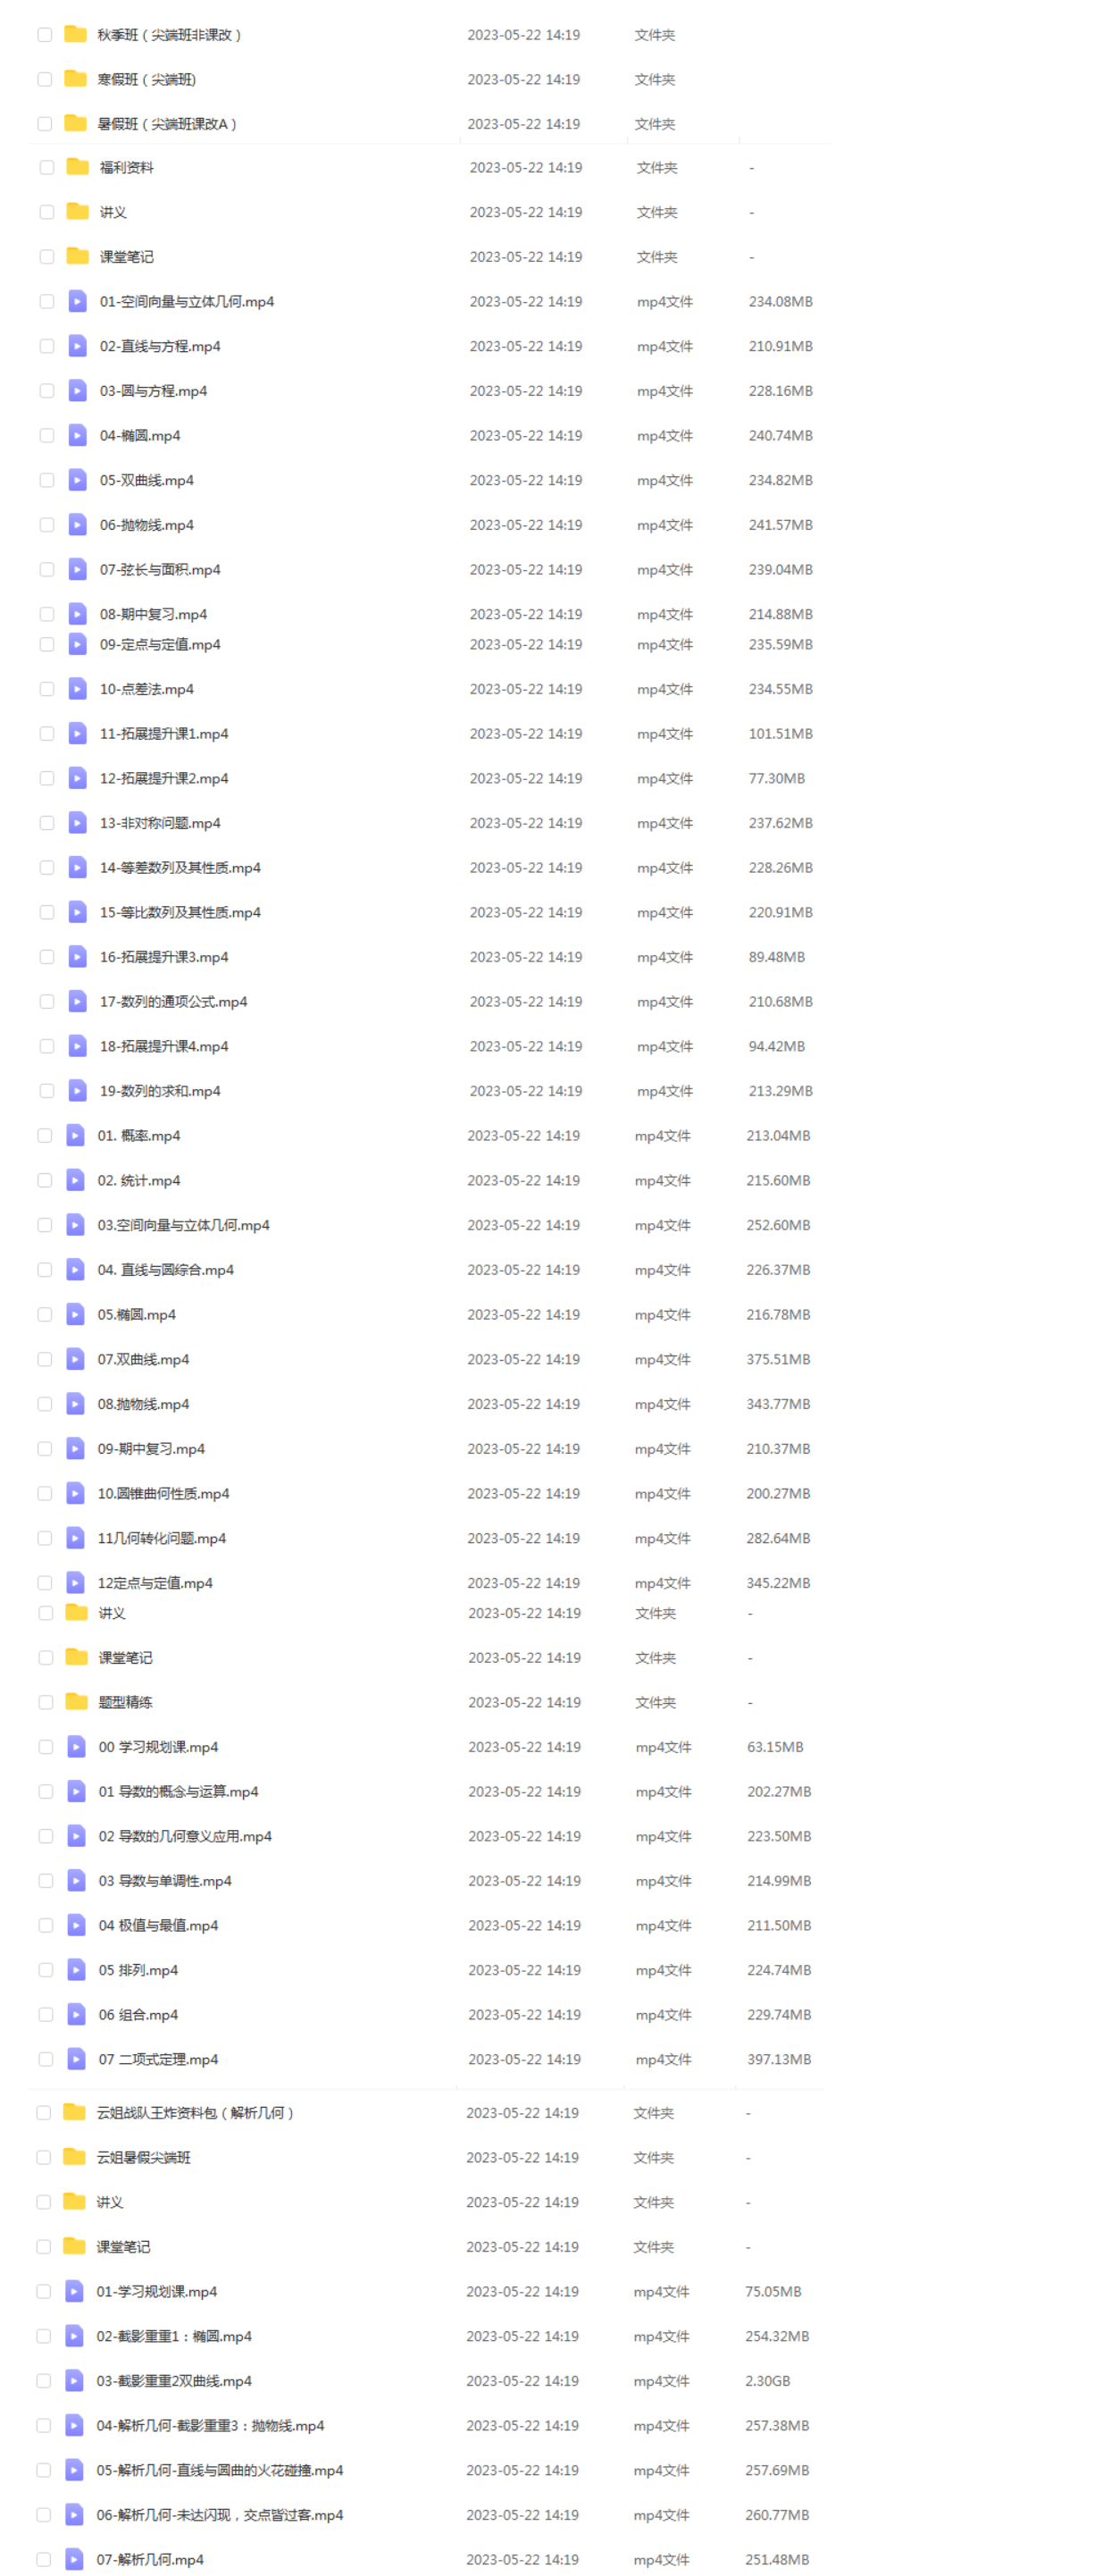Open the 暑假班（尖端班课改A）folder name
Screen dimensions: 1103x2576
point(167,124)
